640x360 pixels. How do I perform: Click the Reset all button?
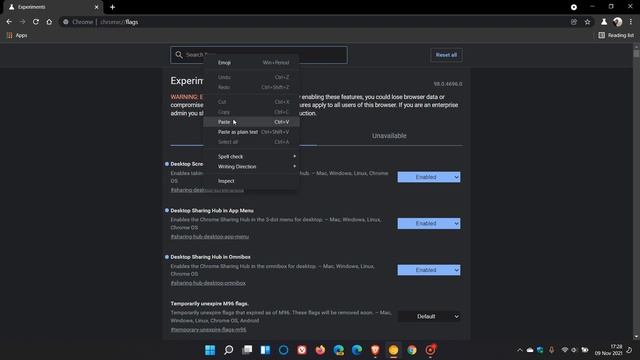pyautogui.click(x=446, y=55)
